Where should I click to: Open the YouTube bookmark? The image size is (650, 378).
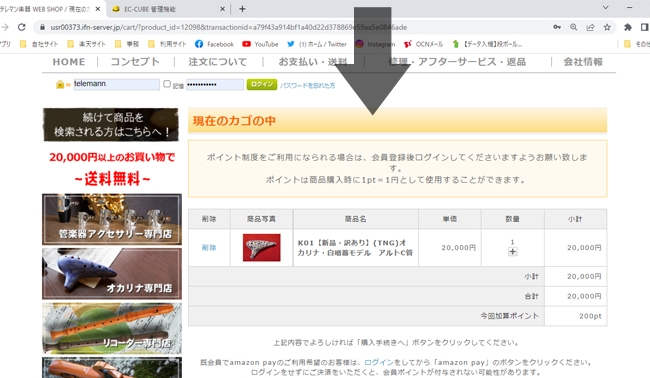tap(260, 44)
